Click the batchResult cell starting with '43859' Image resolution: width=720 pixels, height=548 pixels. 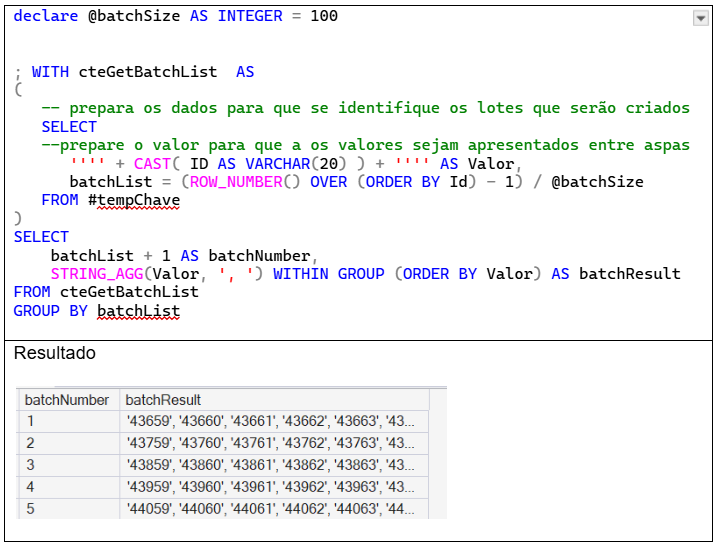pos(270,465)
